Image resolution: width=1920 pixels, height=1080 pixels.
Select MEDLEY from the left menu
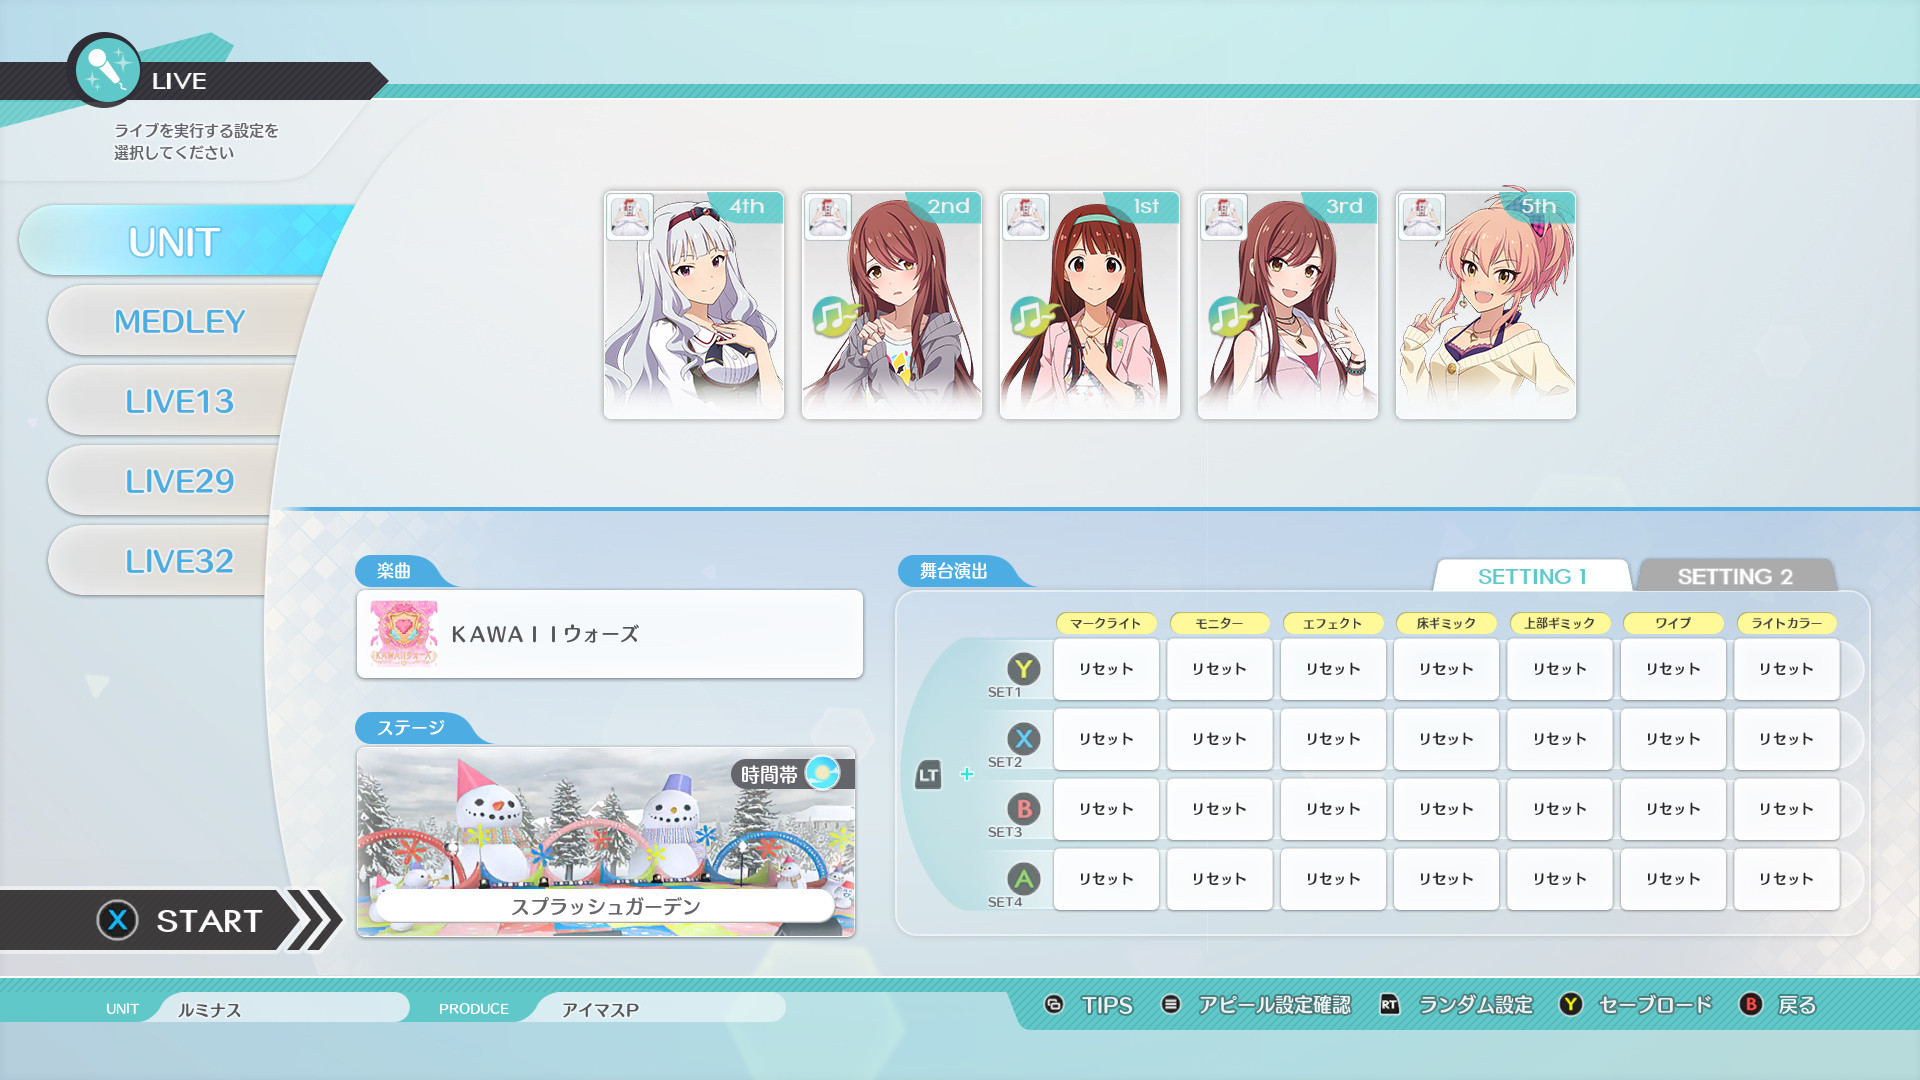pyautogui.click(x=180, y=321)
